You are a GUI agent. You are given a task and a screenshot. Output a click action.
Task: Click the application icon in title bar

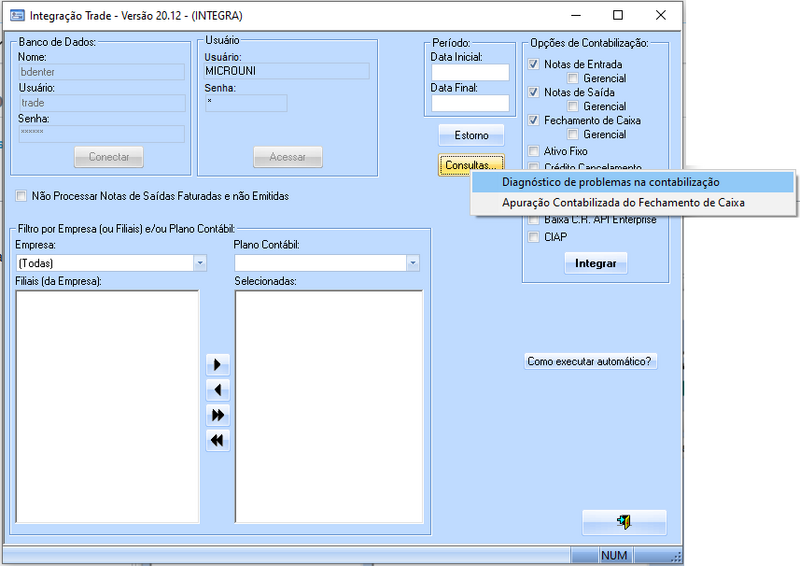click(17, 15)
